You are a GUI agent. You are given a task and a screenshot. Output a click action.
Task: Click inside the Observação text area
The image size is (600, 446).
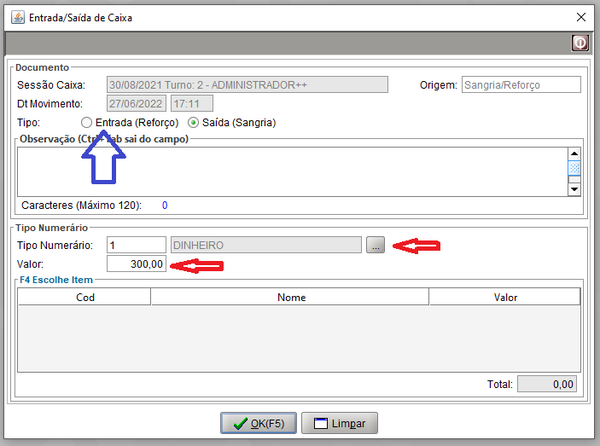pyautogui.click(x=292, y=172)
